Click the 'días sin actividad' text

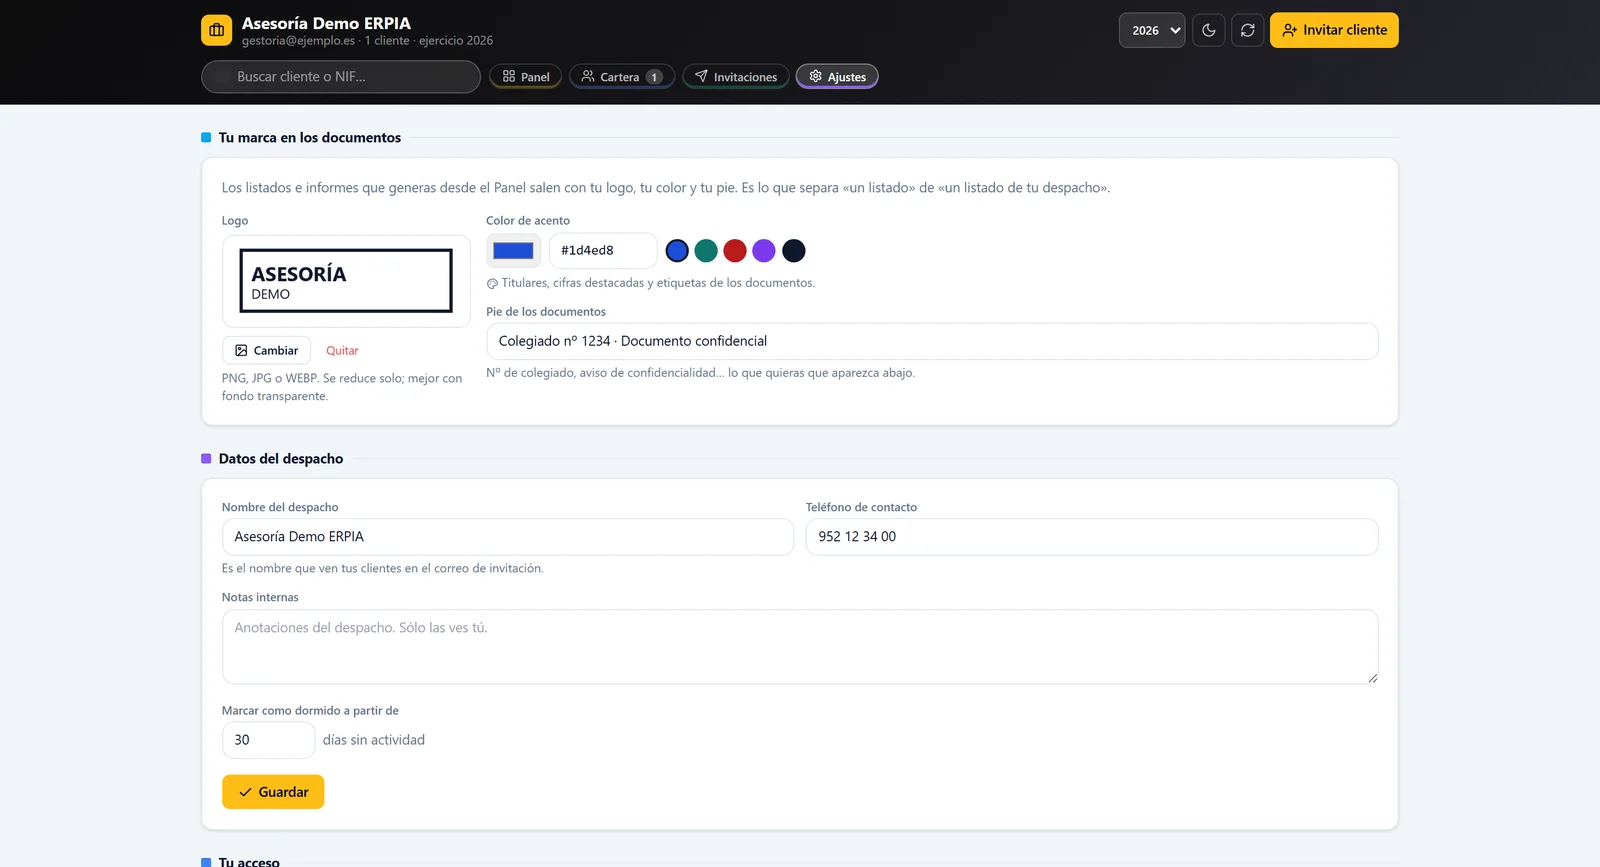[374, 740]
